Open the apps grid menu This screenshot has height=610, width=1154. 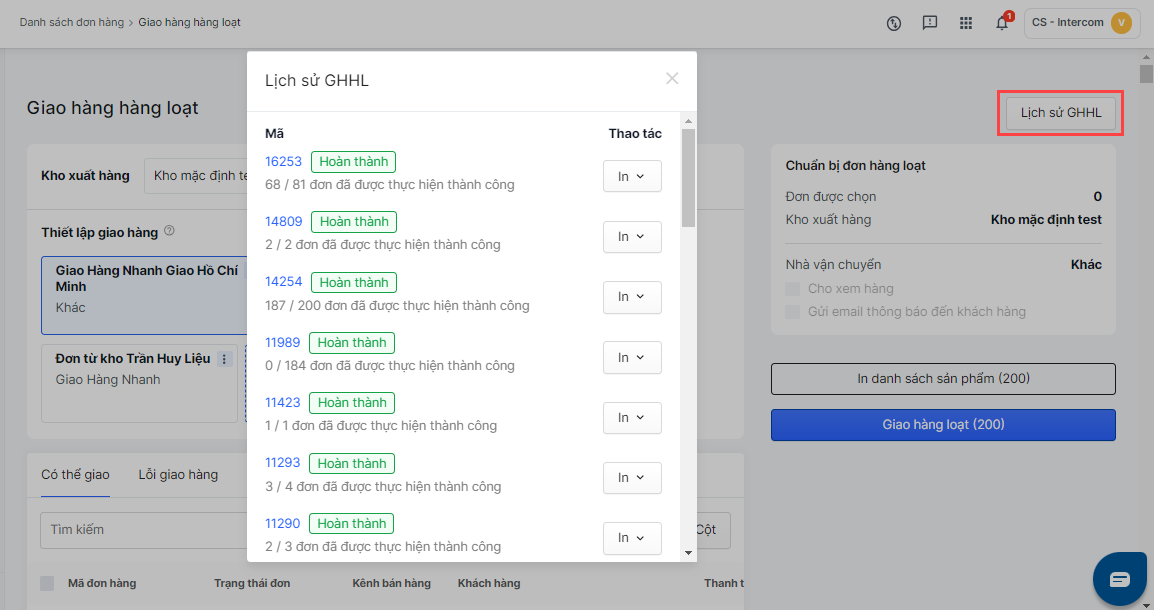966,23
